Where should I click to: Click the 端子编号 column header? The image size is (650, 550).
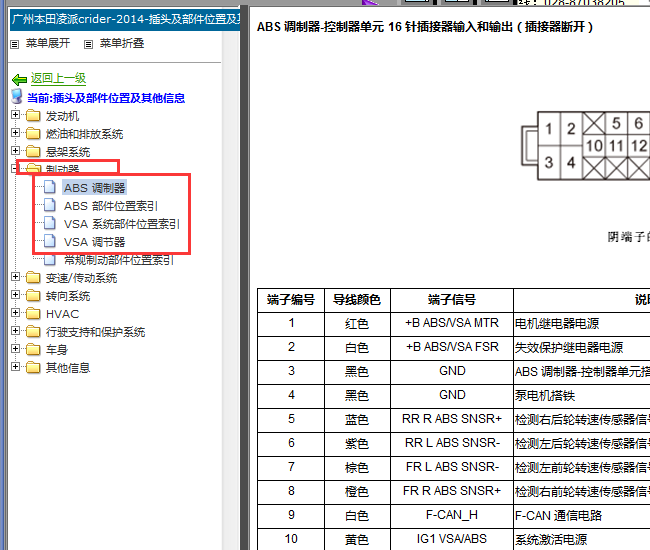(x=291, y=300)
